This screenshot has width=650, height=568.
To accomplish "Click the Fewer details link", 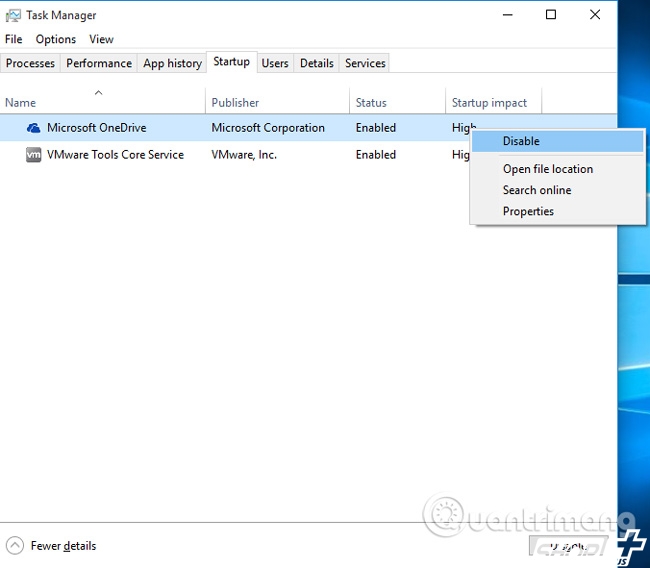I will tap(63, 546).
